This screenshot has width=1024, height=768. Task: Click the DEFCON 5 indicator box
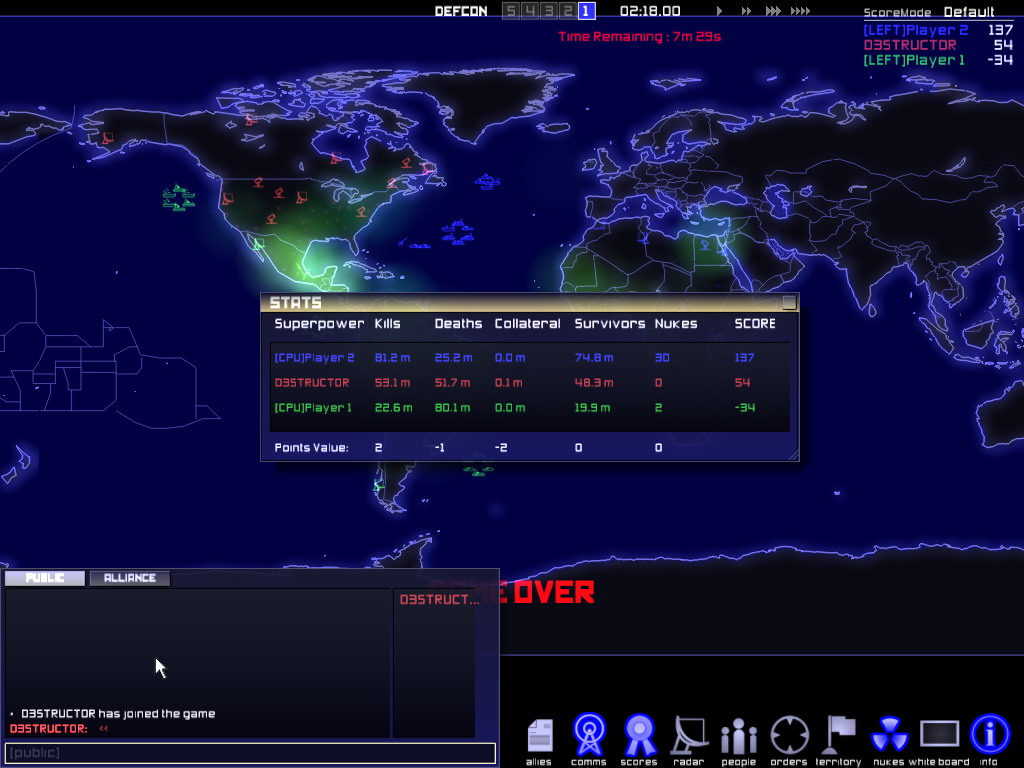pos(511,11)
